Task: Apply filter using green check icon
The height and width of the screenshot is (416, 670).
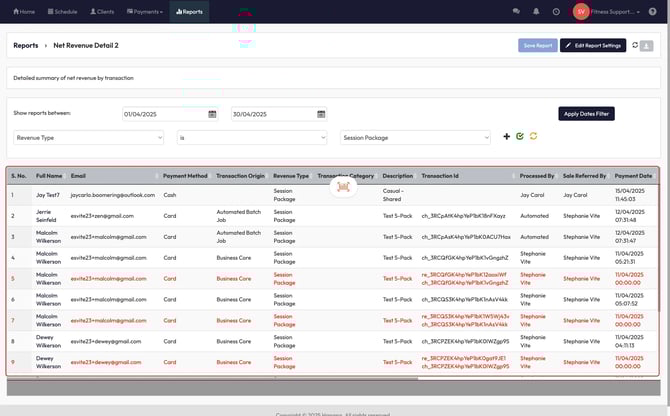Action: coord(520,136)
